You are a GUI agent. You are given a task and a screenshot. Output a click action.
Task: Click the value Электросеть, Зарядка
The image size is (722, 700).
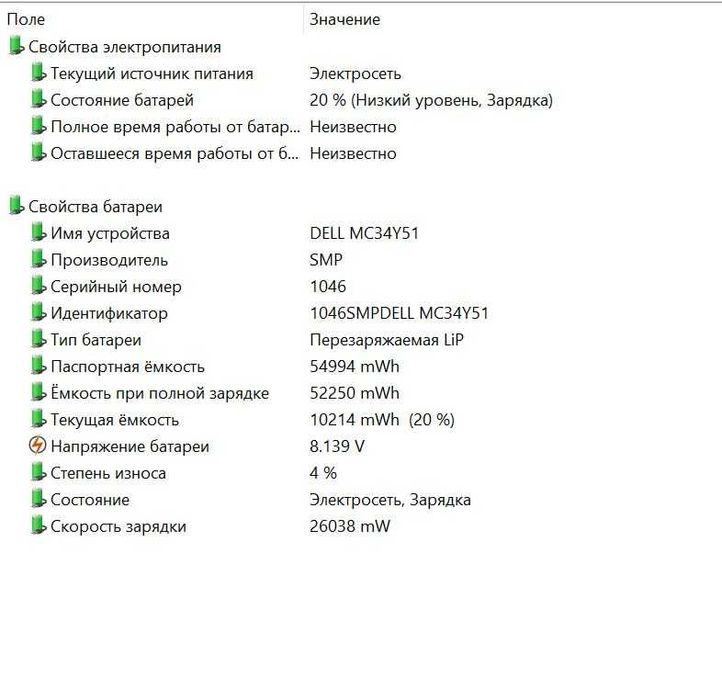tap(390, 500)
